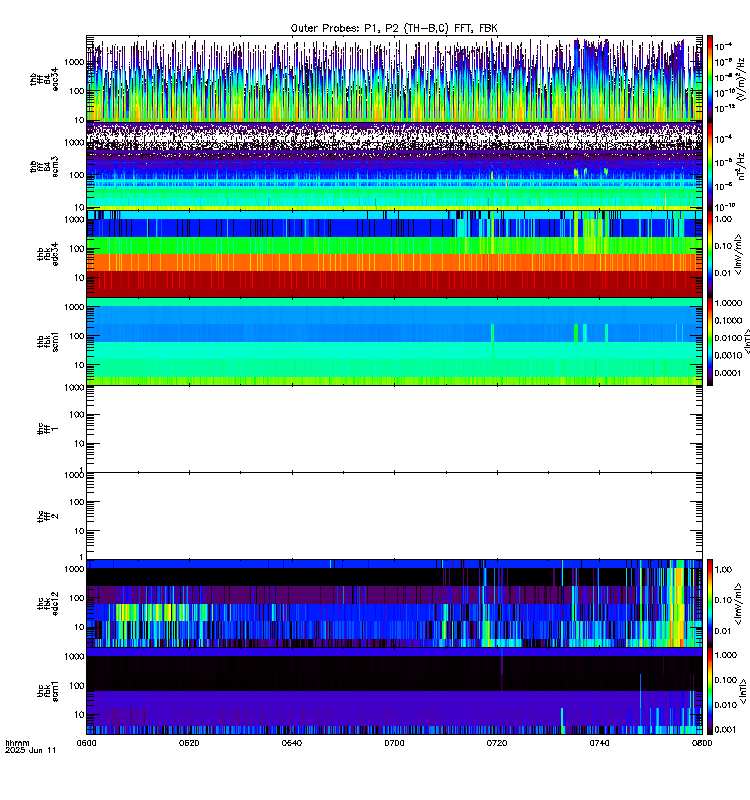This screenshot has height=800, width=750.
Task: Click the 10 y-axis tick of thc fbk scm1 panel
Action: tap(79, 715)
